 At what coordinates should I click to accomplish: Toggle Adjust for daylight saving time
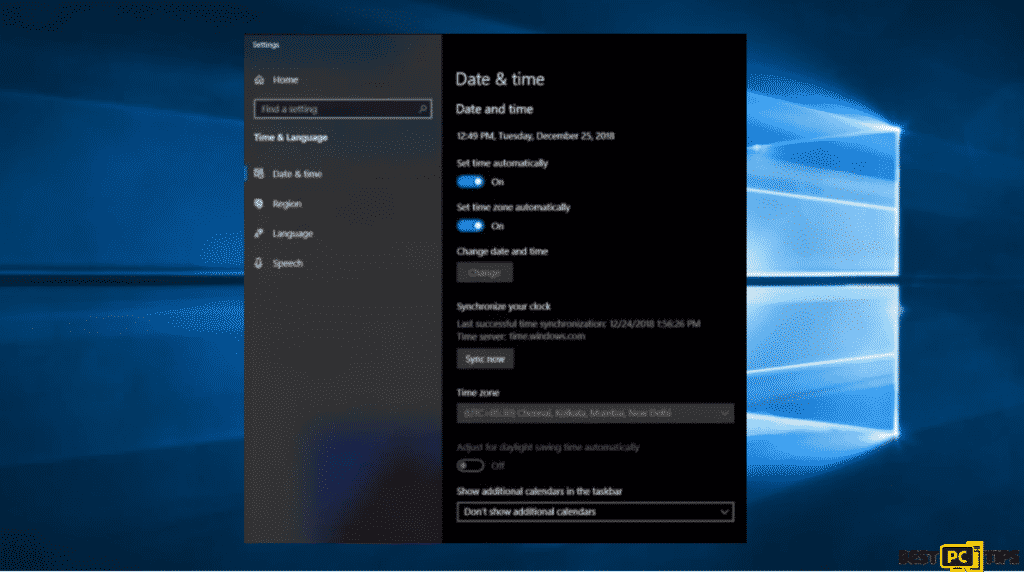tap(470, 466)
